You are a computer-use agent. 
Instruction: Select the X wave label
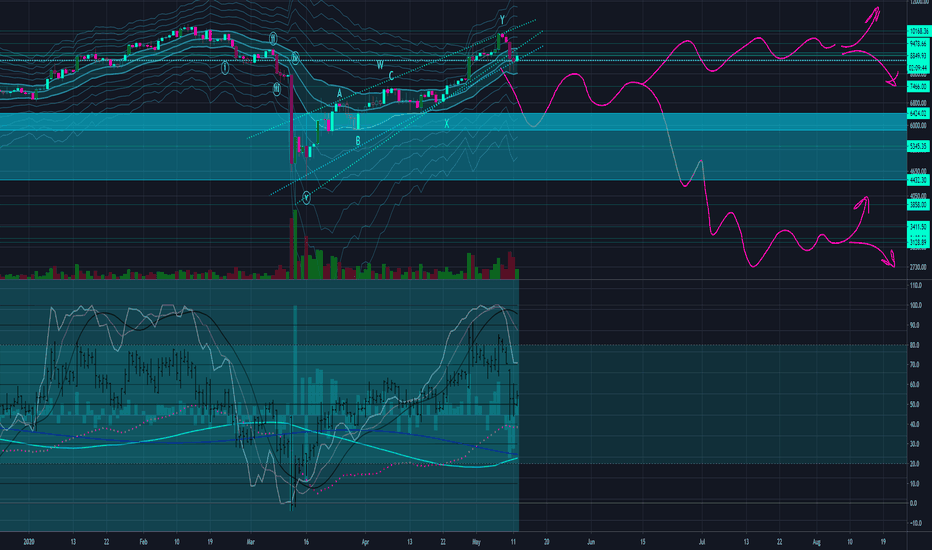click(446, 124)
